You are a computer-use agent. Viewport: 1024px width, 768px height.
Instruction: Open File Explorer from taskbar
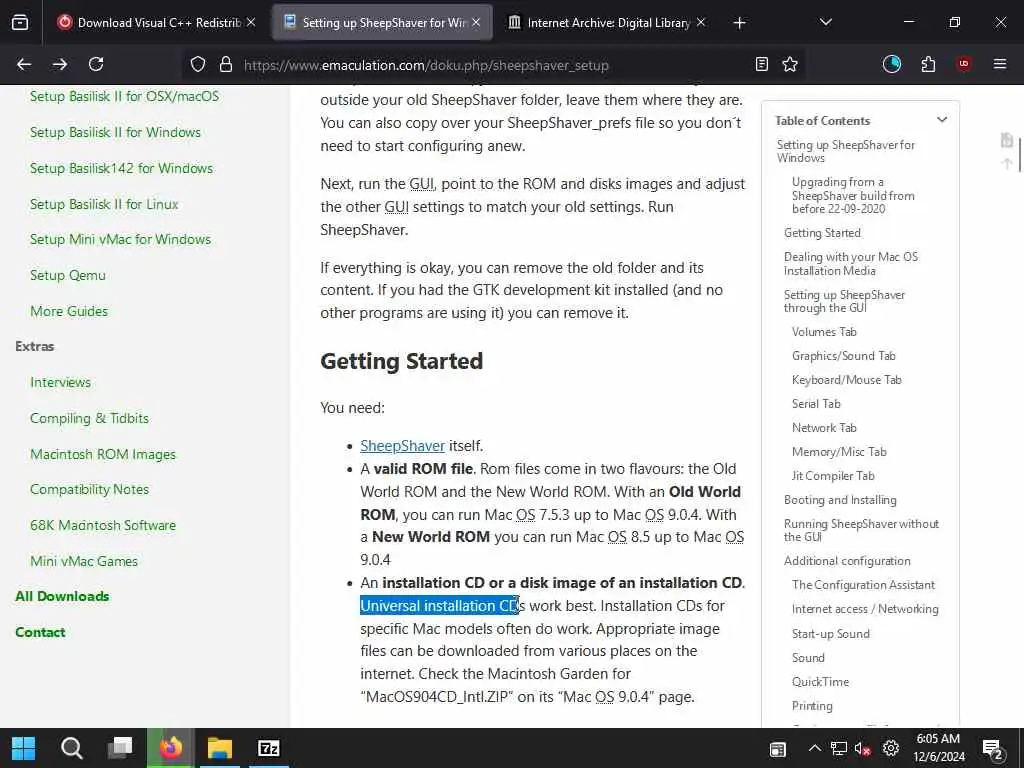[x=220, y=748]
